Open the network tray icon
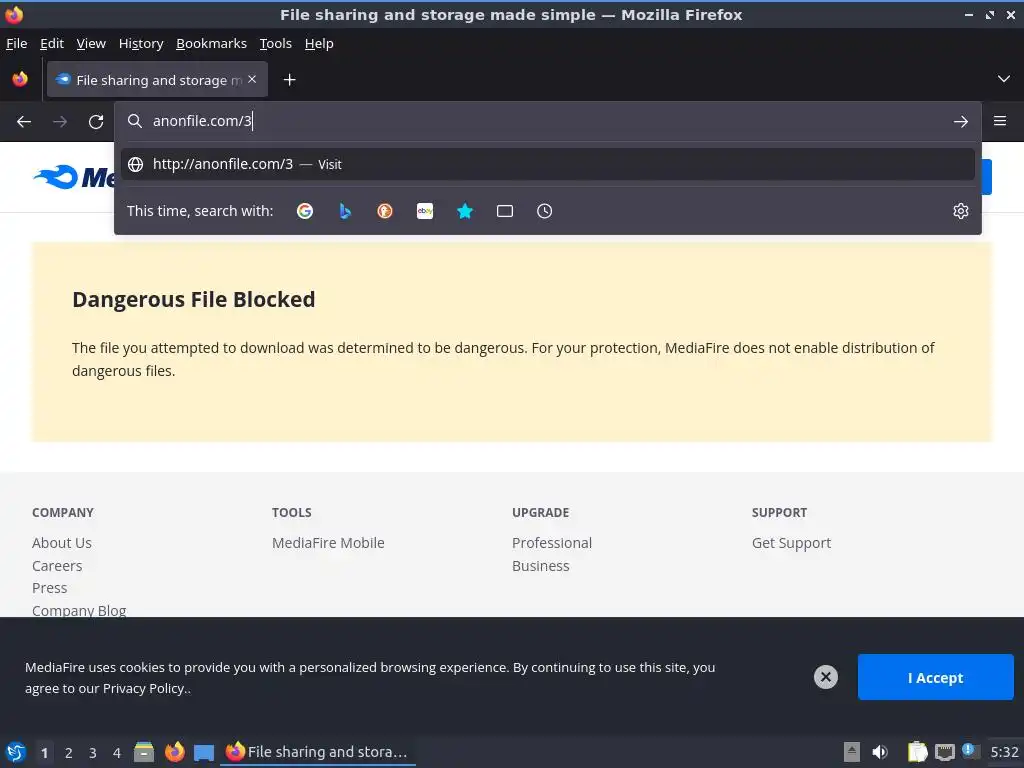 944,752
